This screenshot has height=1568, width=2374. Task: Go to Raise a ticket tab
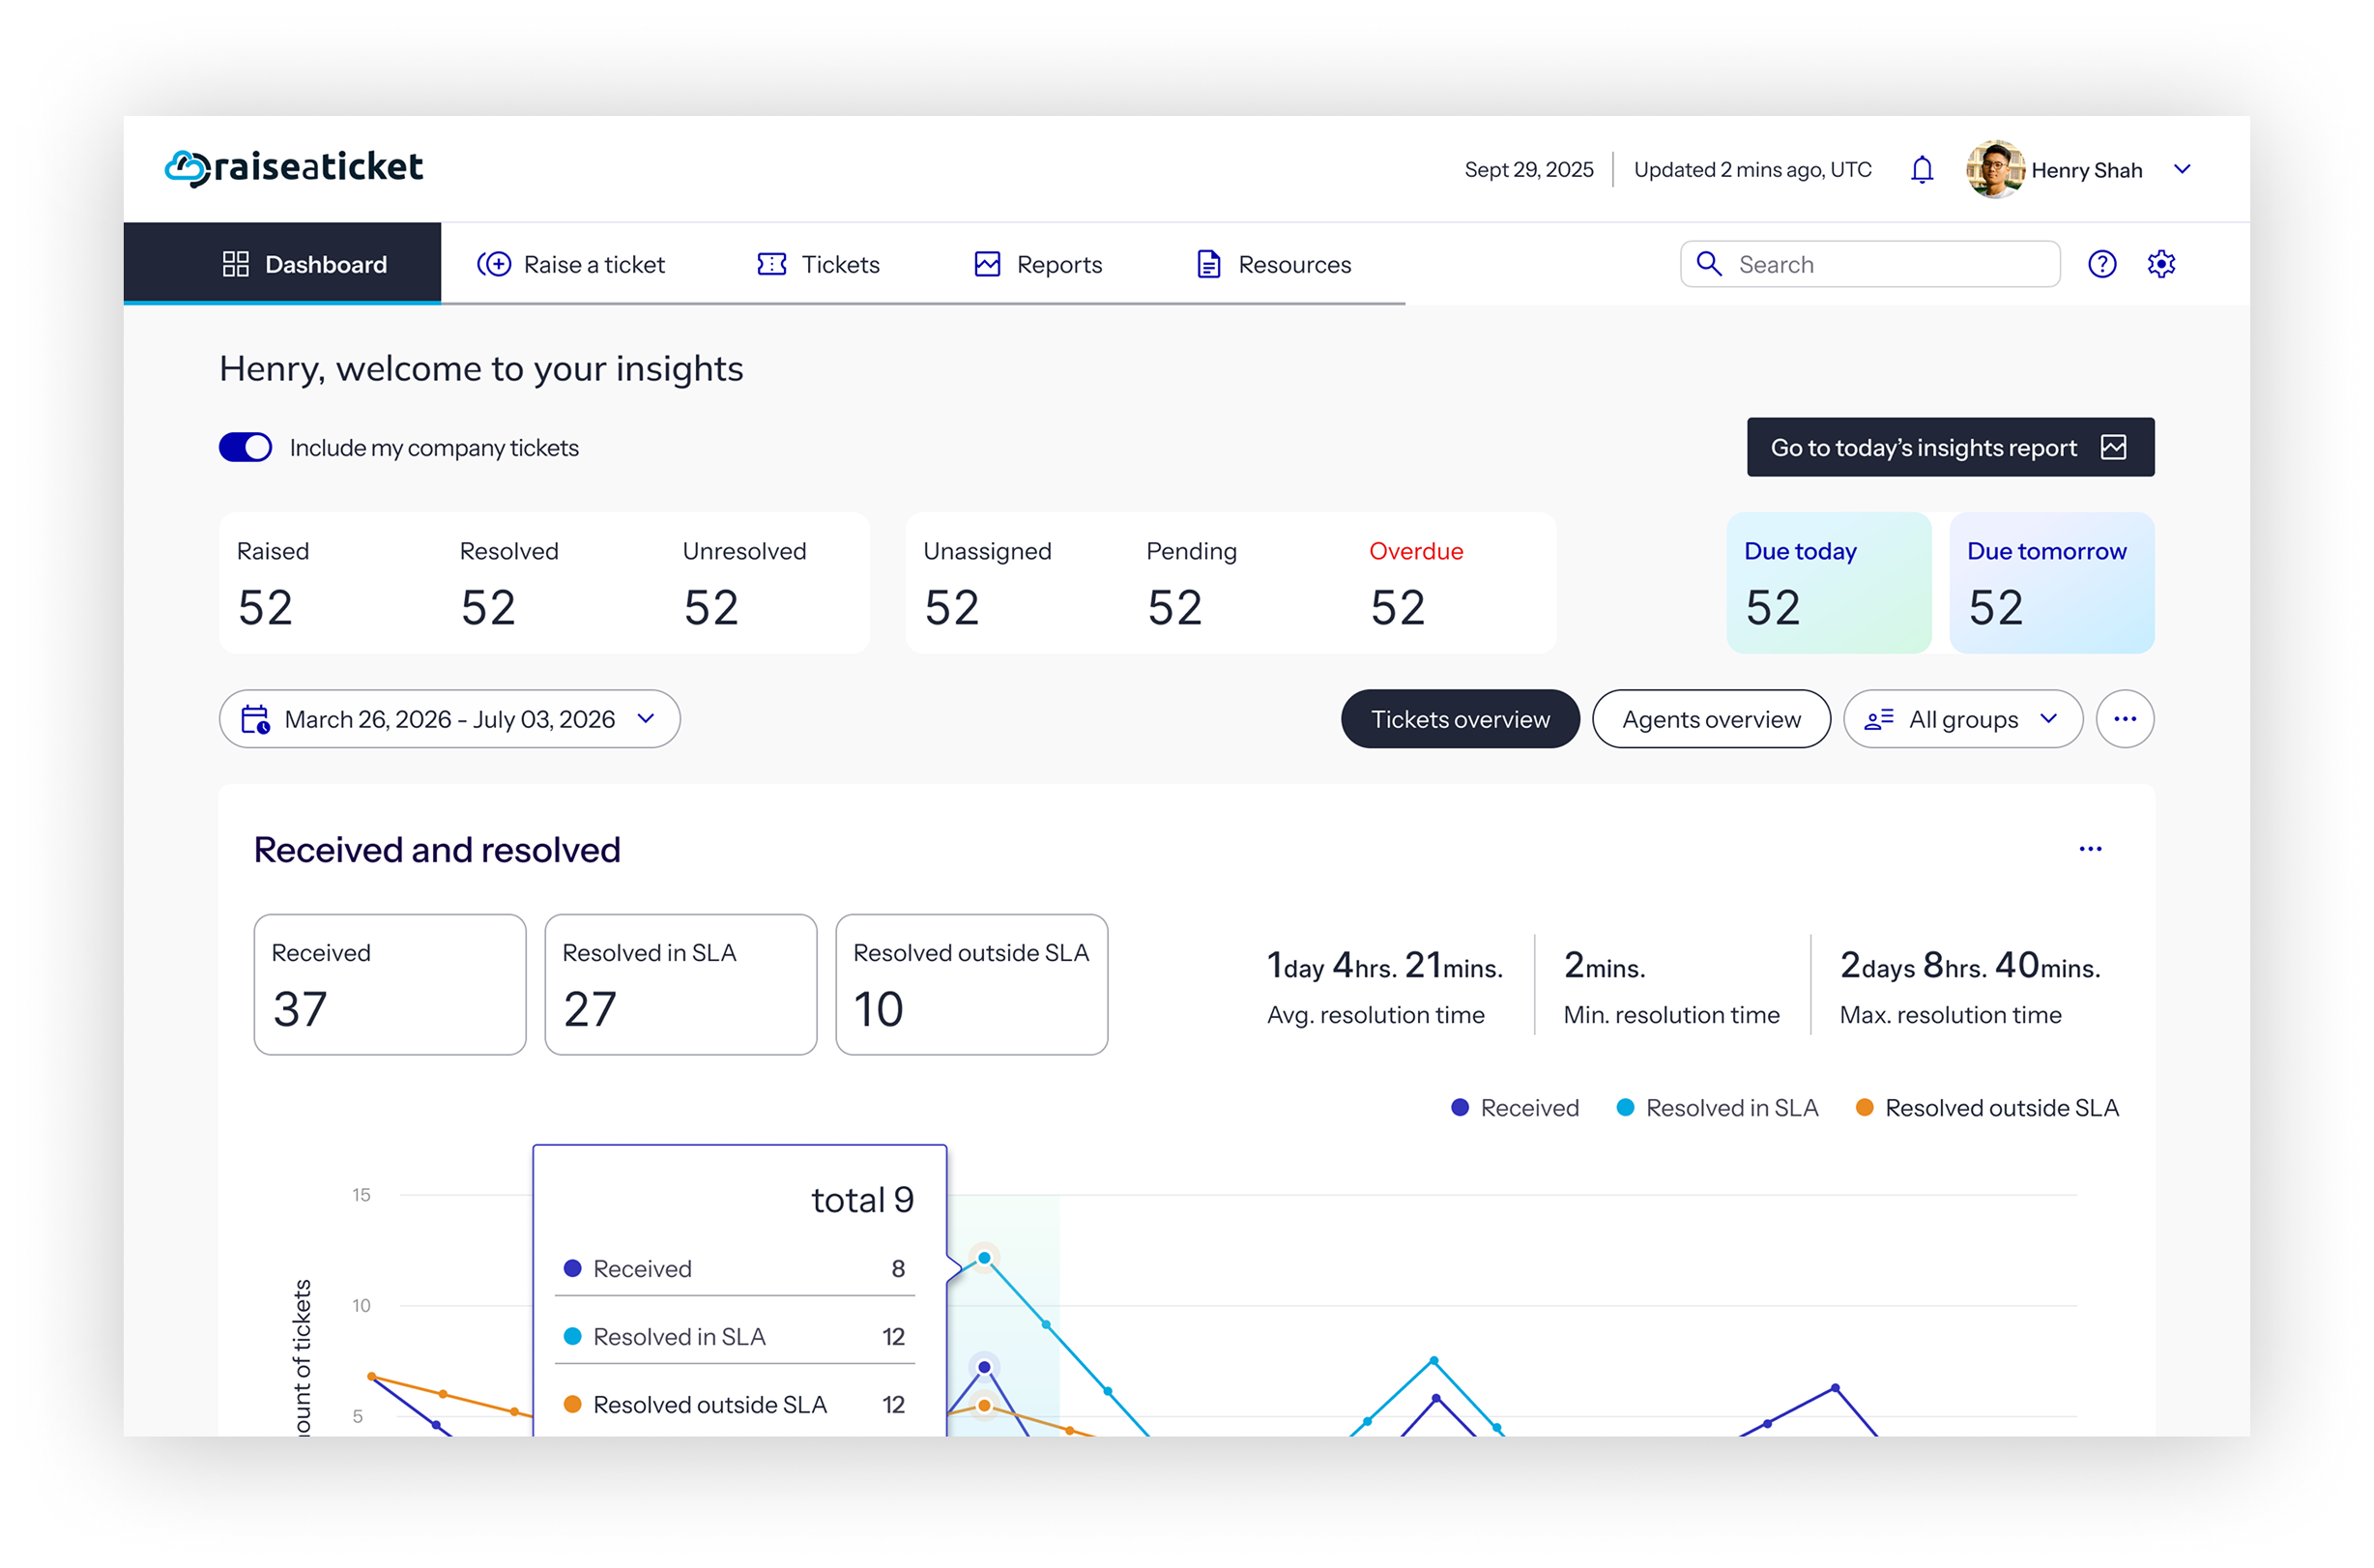571,264
